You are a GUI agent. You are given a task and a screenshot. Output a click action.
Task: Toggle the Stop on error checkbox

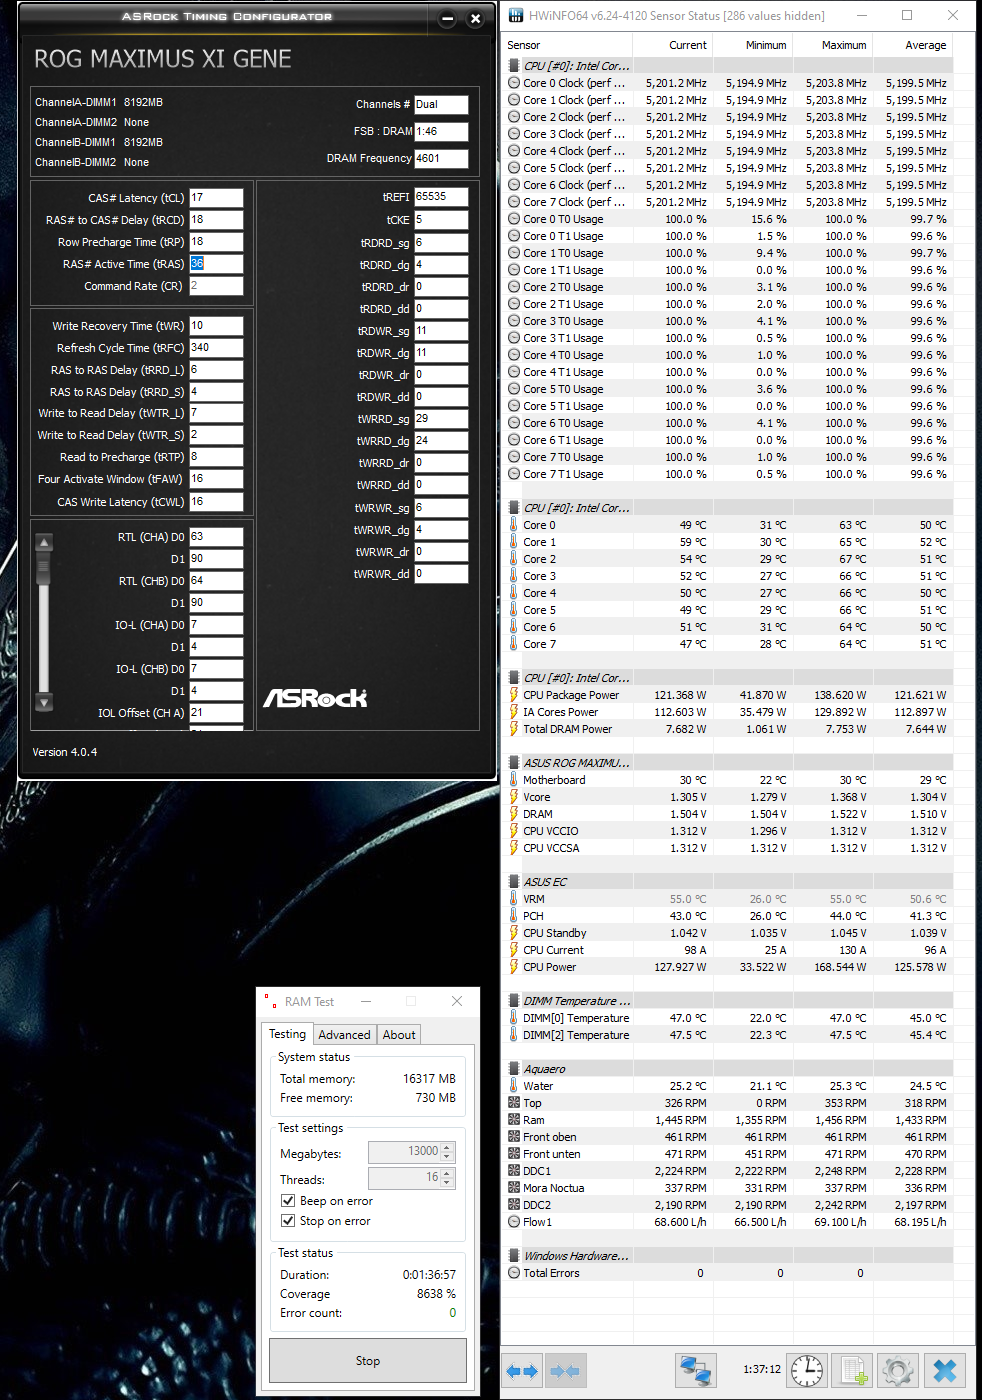coord(288,1221)
